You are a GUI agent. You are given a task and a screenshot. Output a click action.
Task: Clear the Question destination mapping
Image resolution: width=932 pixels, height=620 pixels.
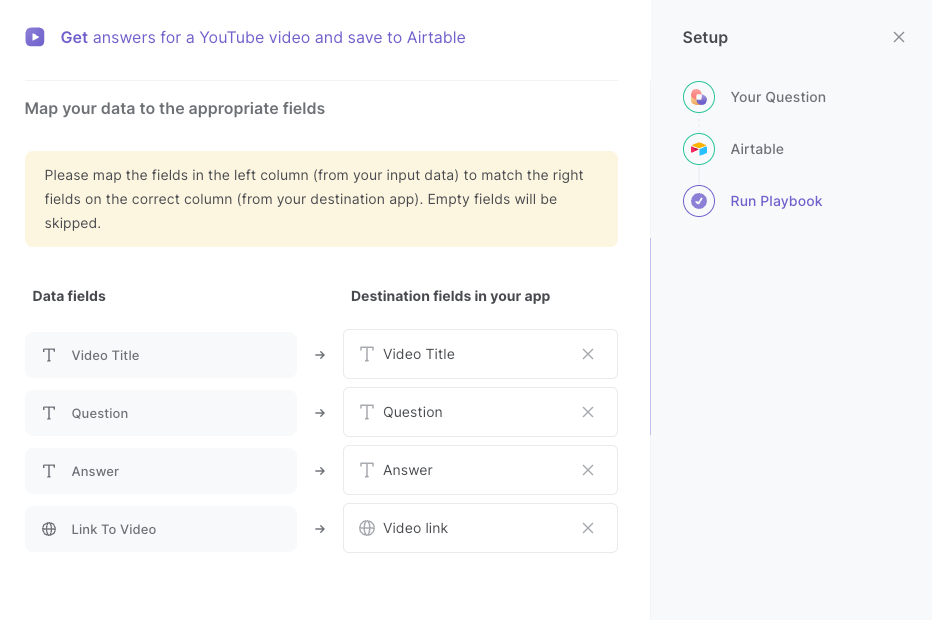point(587,412)
